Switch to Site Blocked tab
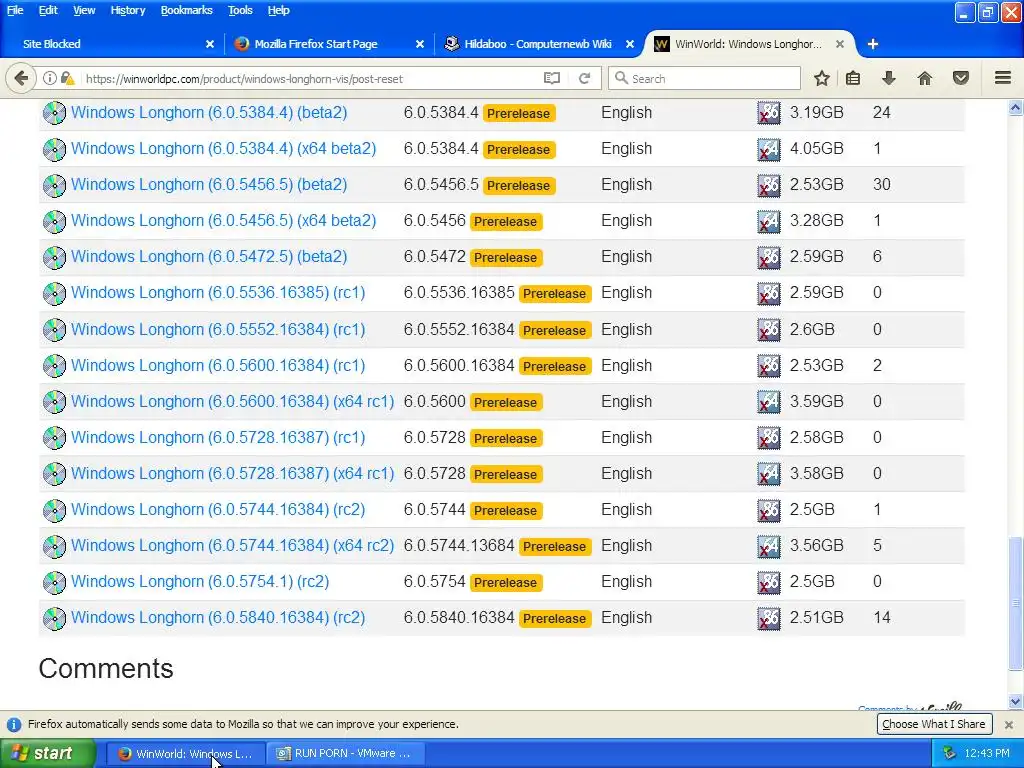 (111, 44)
